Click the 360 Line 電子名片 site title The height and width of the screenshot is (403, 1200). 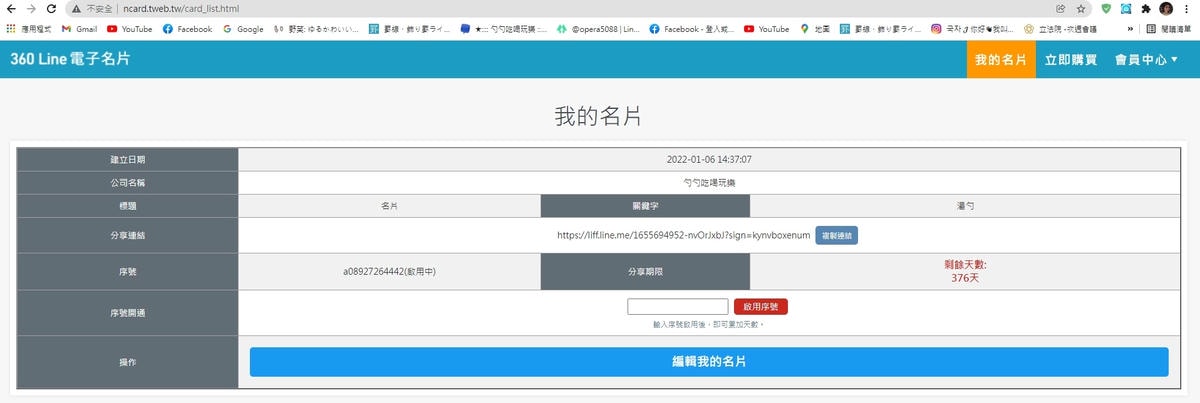(x=70, y=59)
